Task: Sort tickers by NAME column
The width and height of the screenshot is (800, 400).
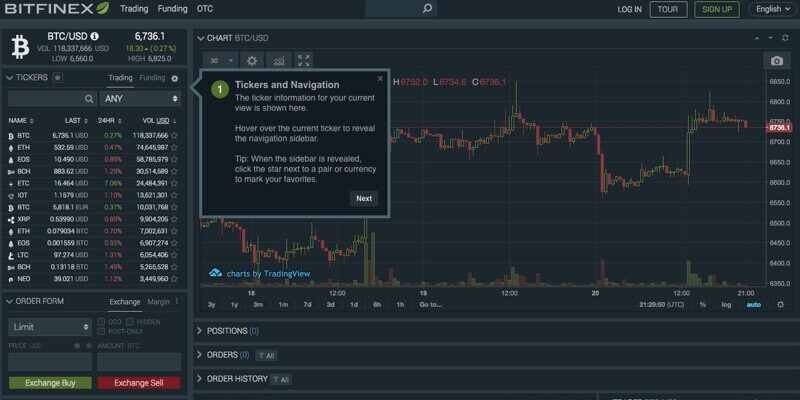Action: 21,121
